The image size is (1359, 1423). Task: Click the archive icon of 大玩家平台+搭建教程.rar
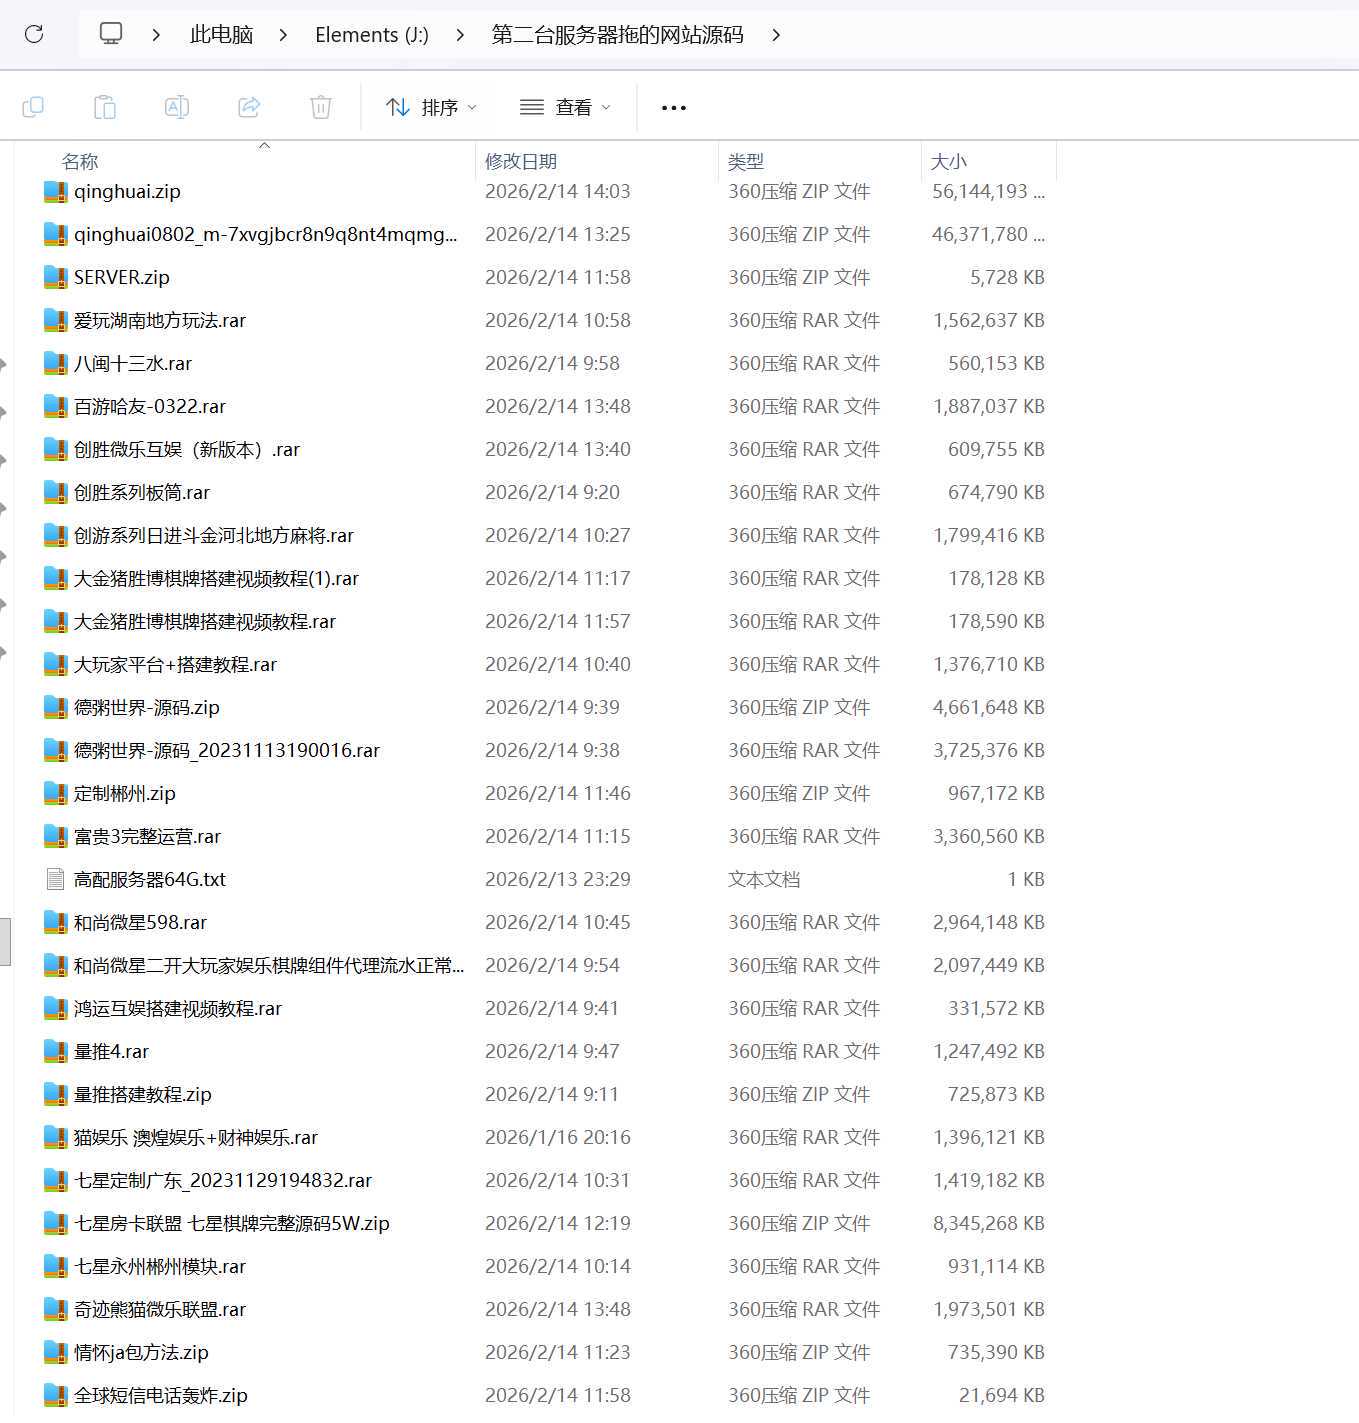[56, 665]
